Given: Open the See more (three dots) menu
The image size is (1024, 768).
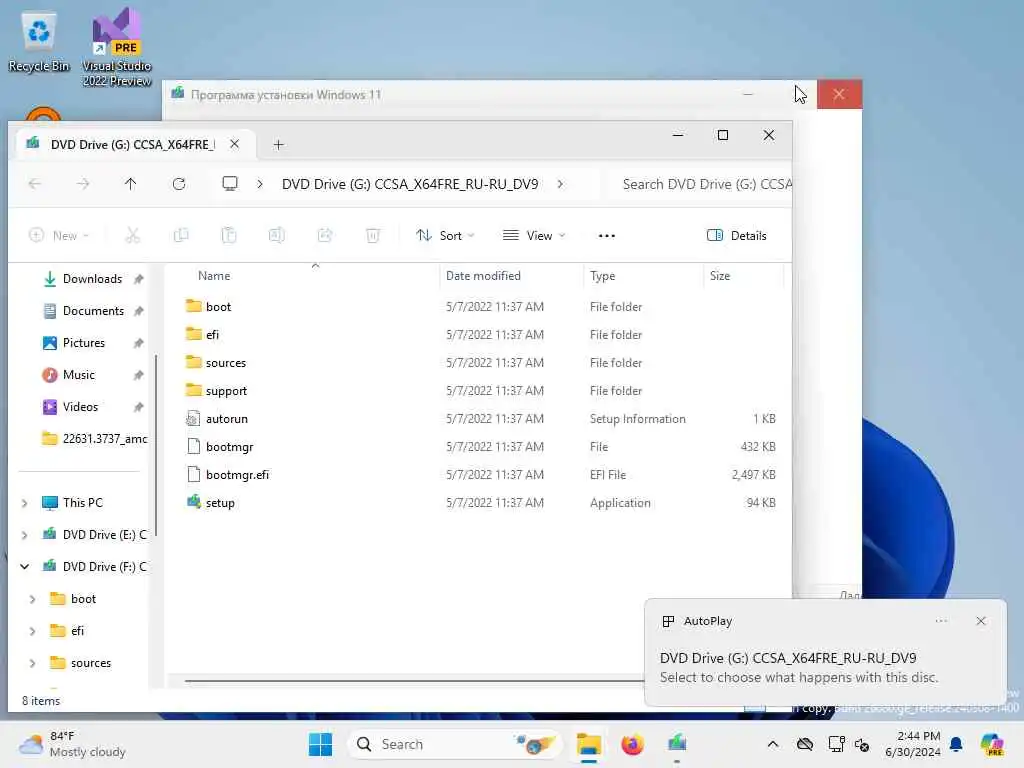Looking at the screenshot, I should (607, 236).
